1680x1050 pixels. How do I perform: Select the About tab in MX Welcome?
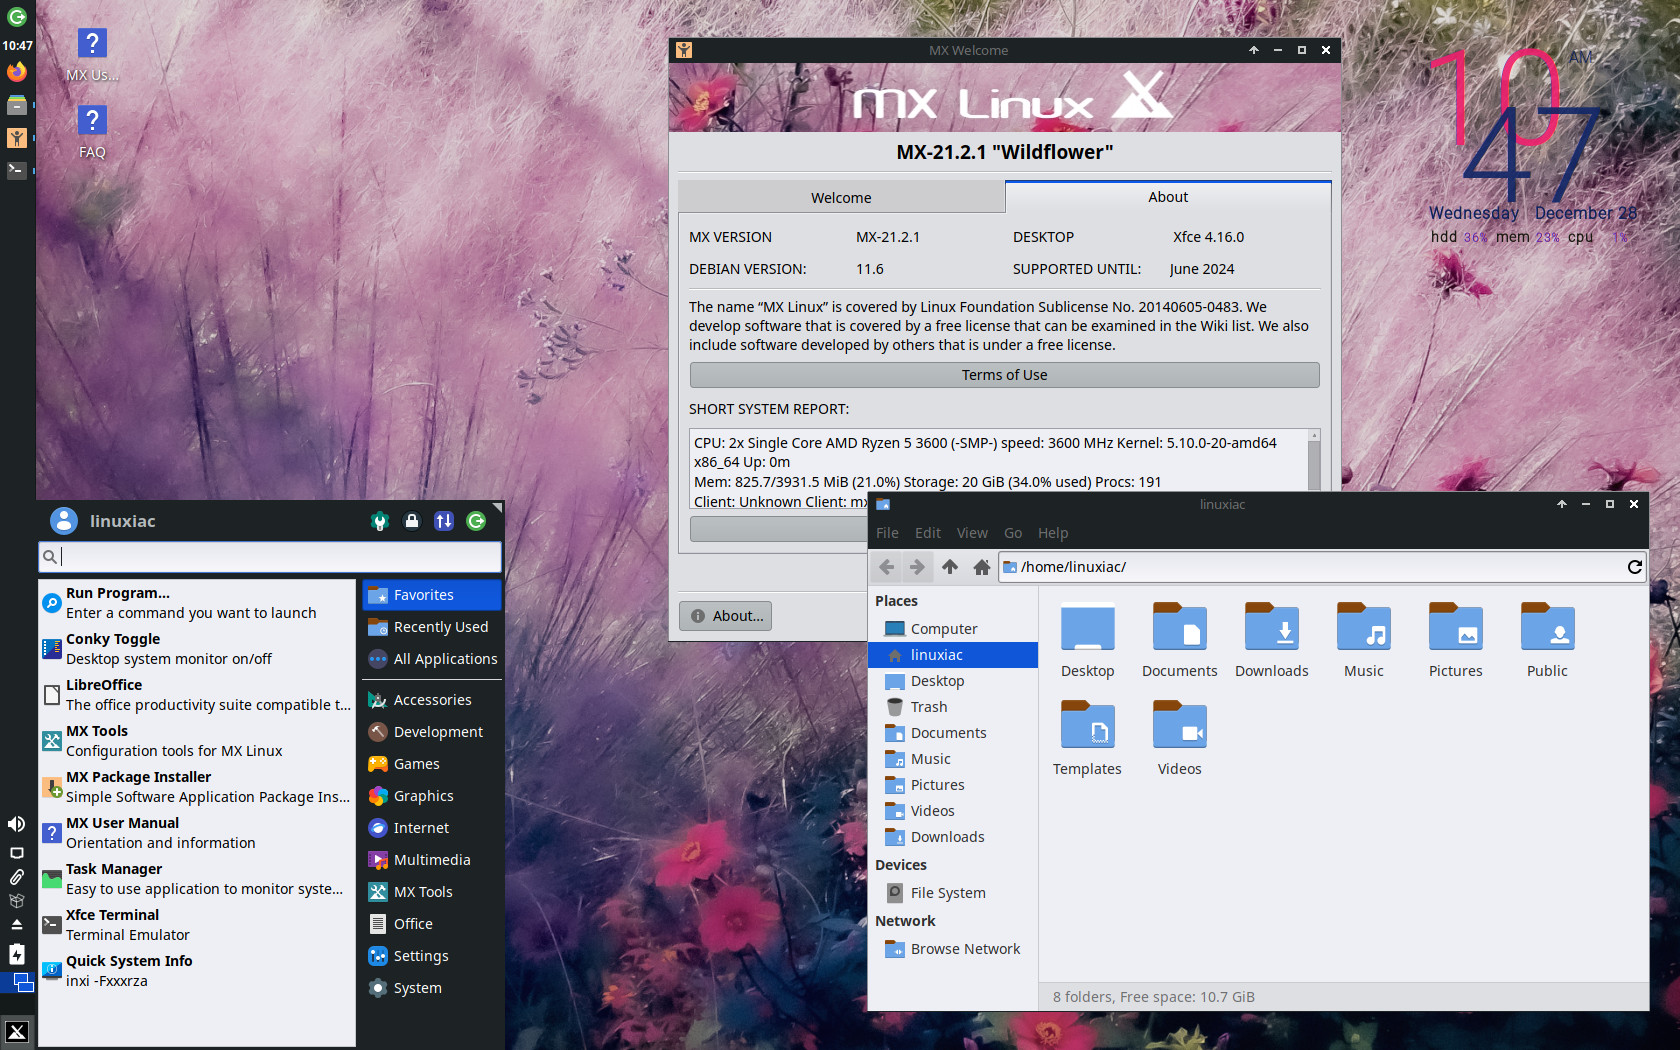(x=1168, y=197)
